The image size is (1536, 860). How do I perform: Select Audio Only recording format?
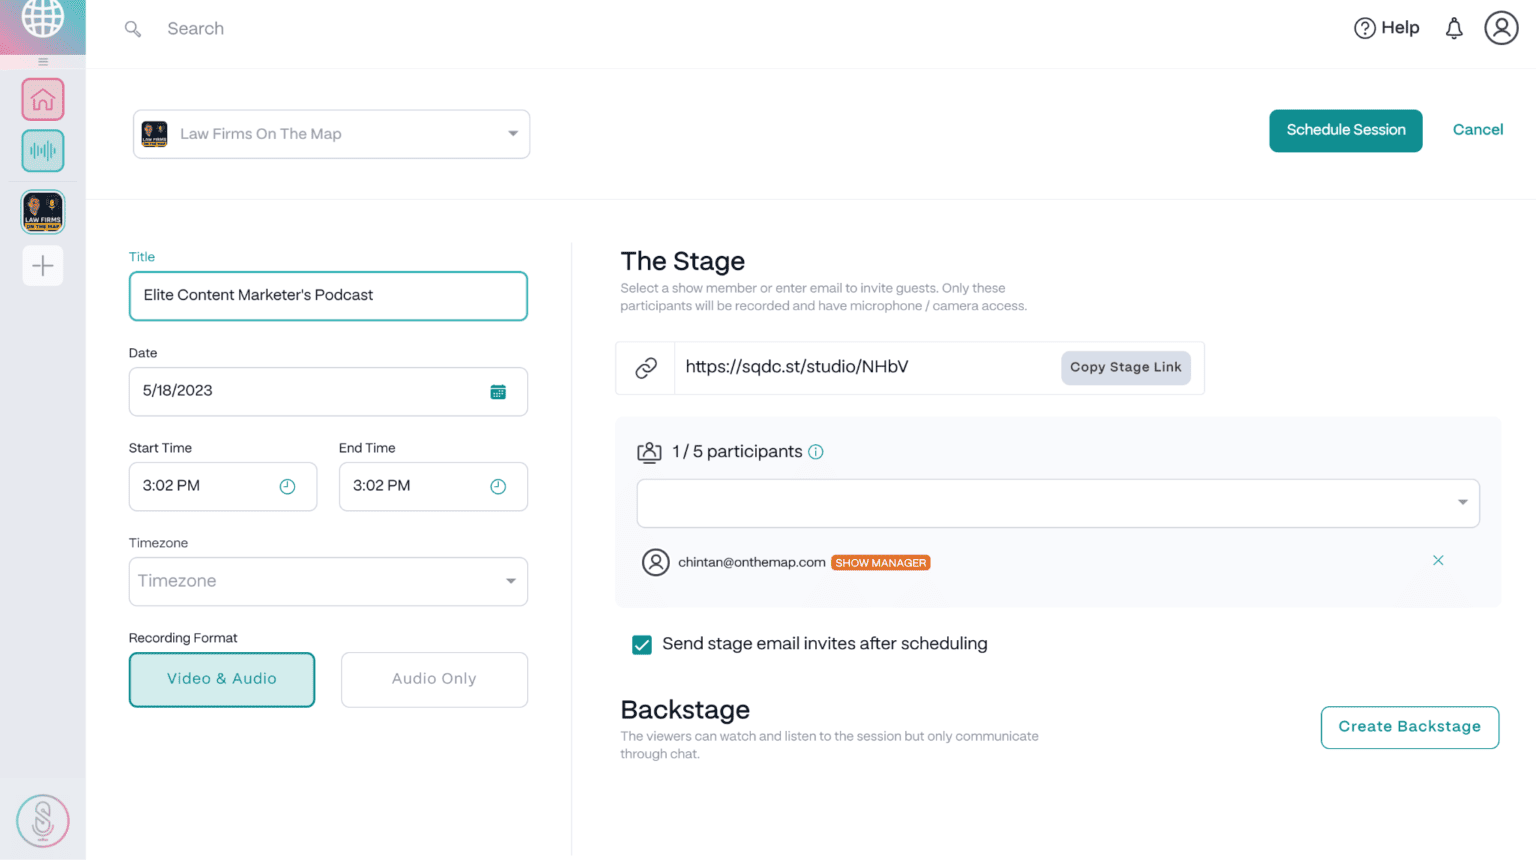click(x=434, y=679)
